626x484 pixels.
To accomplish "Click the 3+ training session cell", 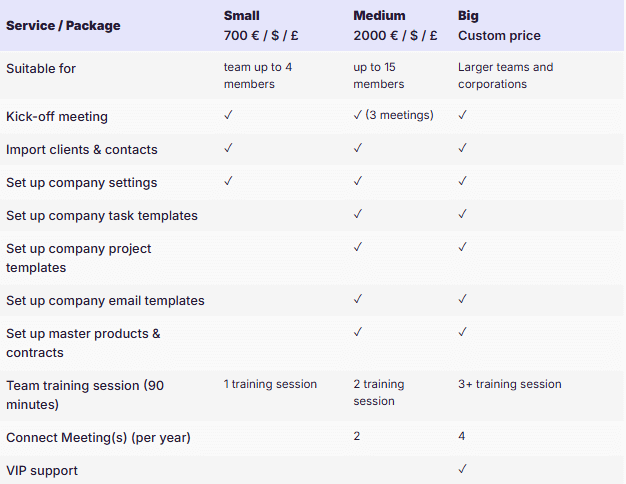I will (510, 384).
